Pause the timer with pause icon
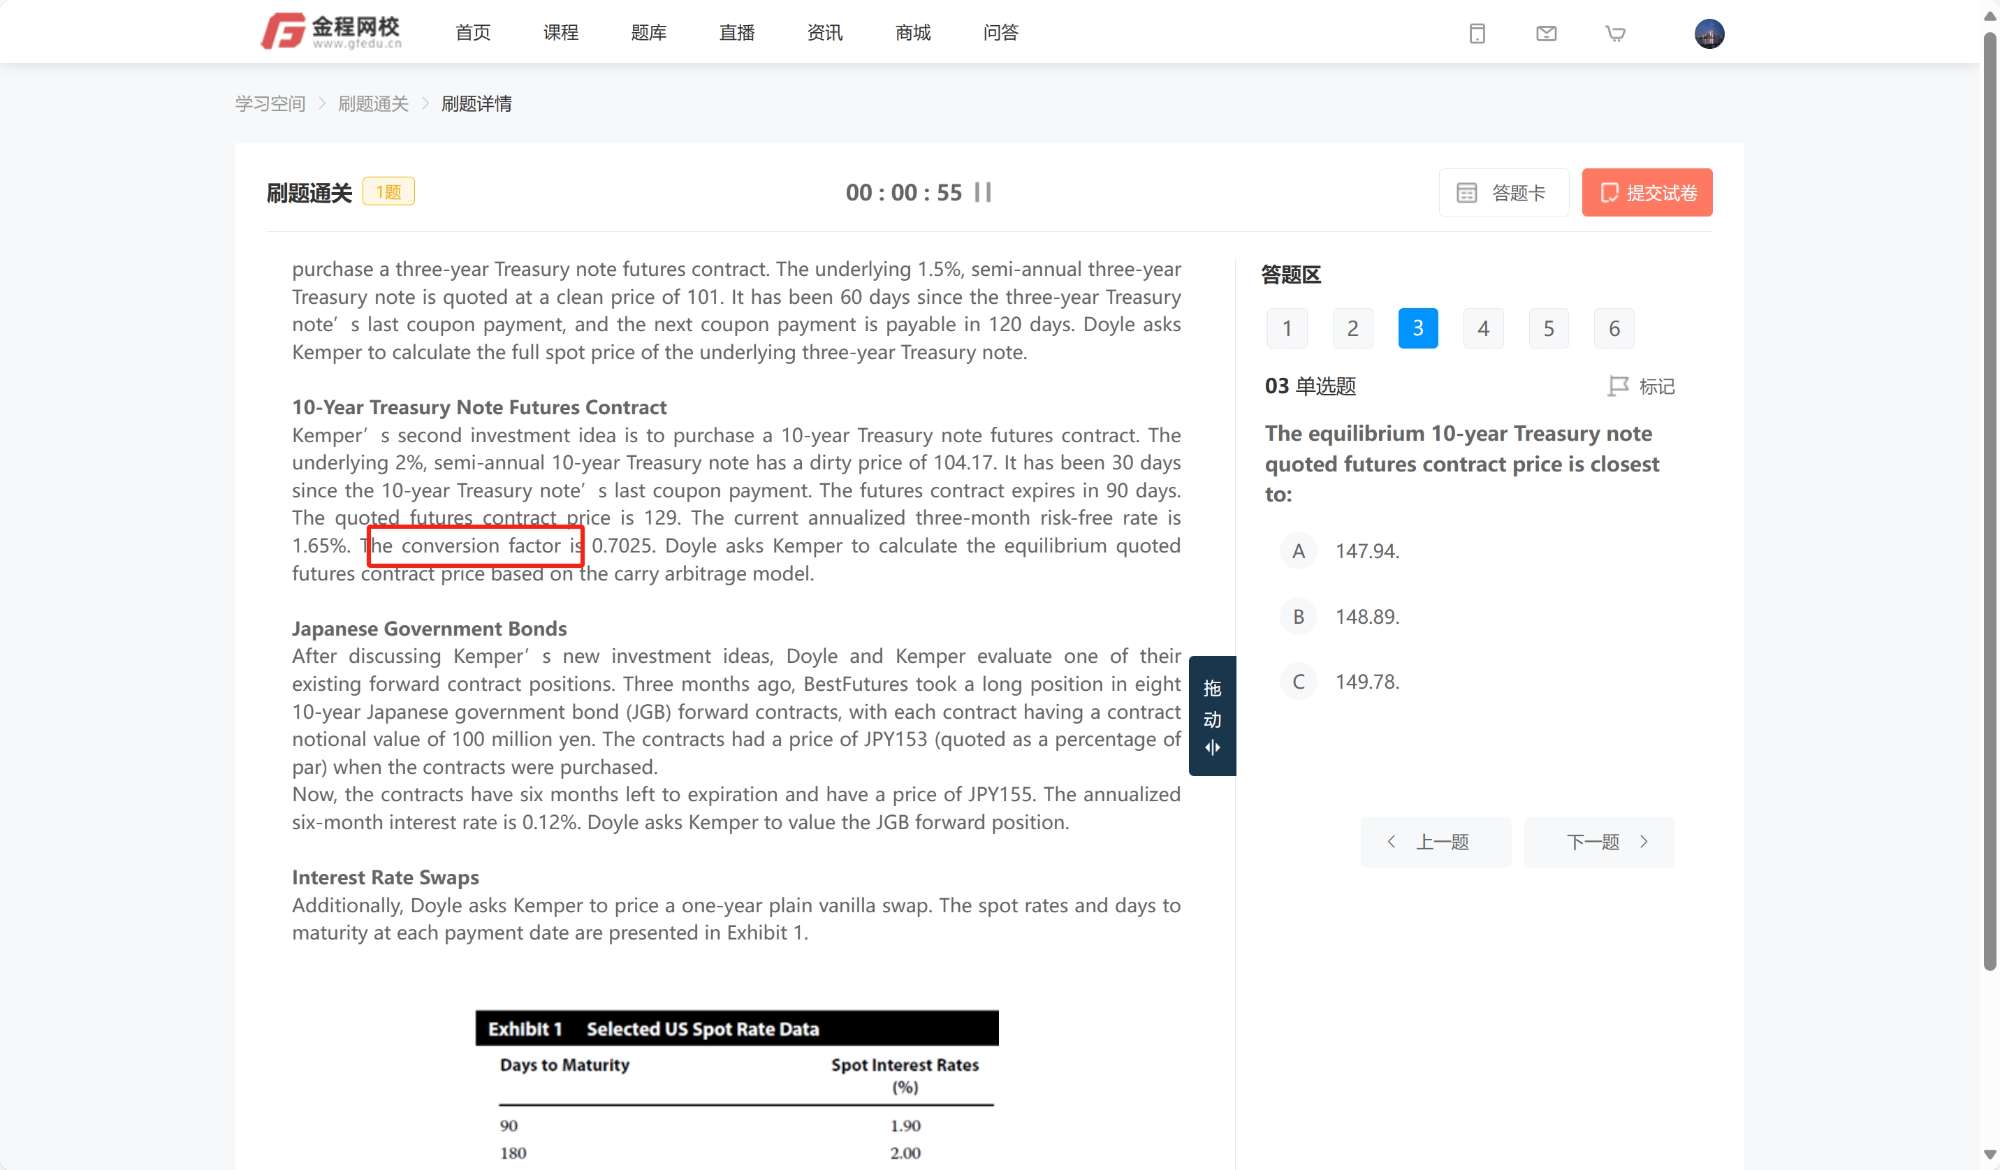This screenshot has width=2000, height=1170. pyautogui.click(x=983, y=192)
